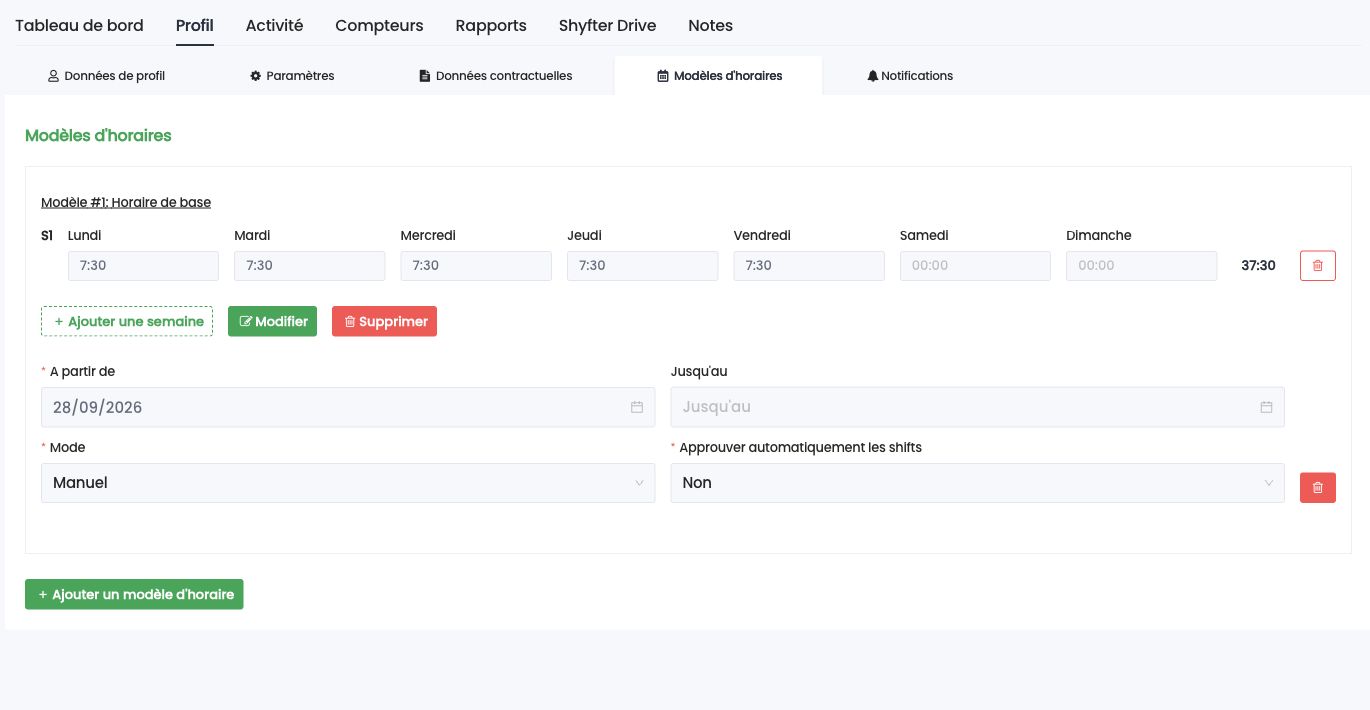The image size is (1370, 710).
Task: Click the Vendredi hours field
Action: pyautogui.click(x=809, y=266)
